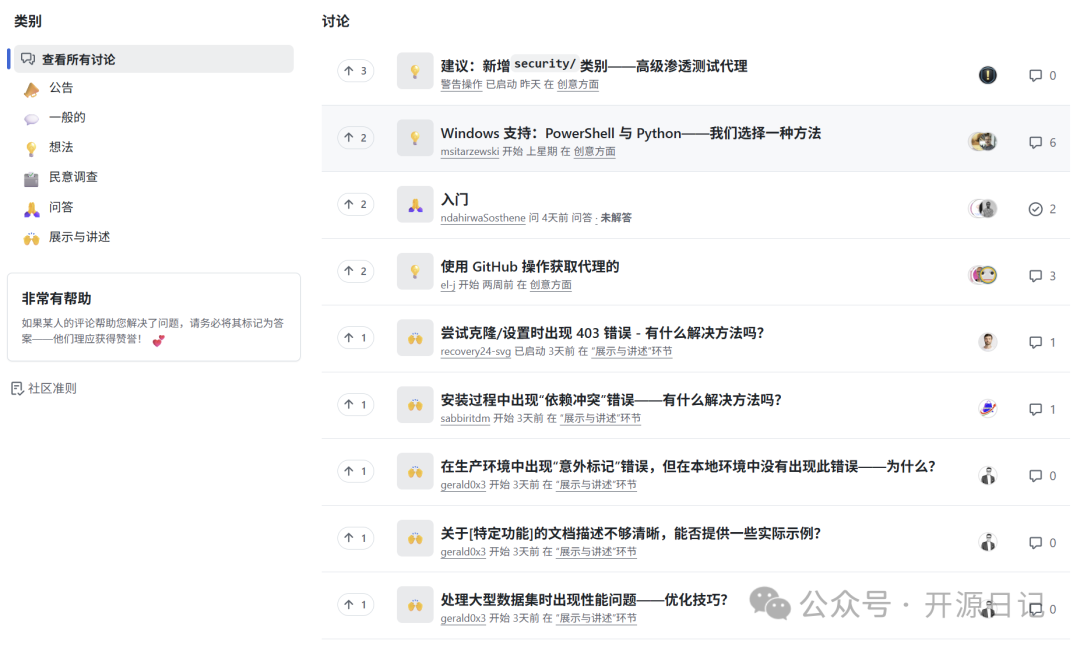This screenshot has width=1080, height=648.
Task: Open the 入门 discussion title
Action: pos(455,199)
